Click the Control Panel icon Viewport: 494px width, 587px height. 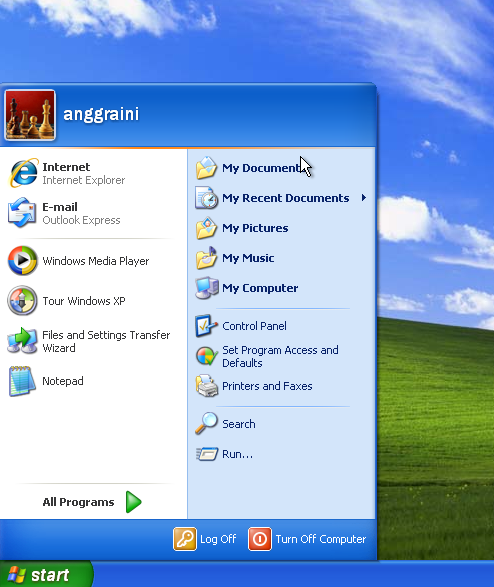[x=206, y=326]
